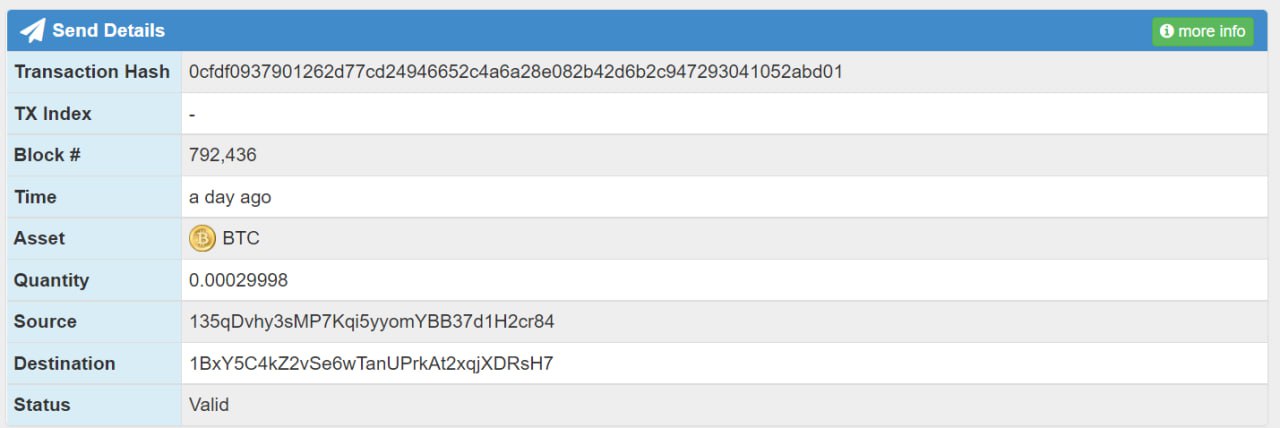Click the 'a day ago' time value

point(230,197)
